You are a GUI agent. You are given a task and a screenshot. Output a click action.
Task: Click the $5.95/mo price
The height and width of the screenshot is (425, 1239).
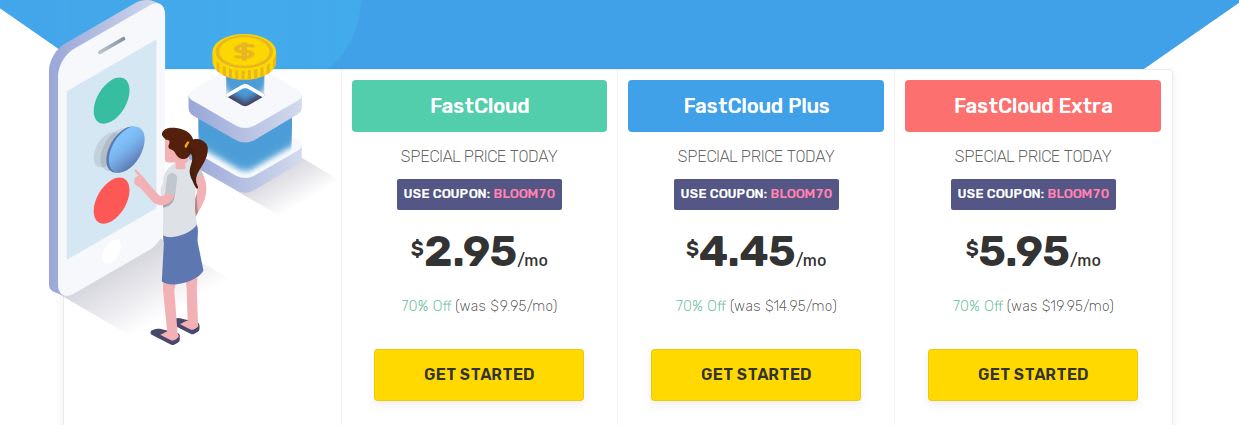(x=1033, y=252)
